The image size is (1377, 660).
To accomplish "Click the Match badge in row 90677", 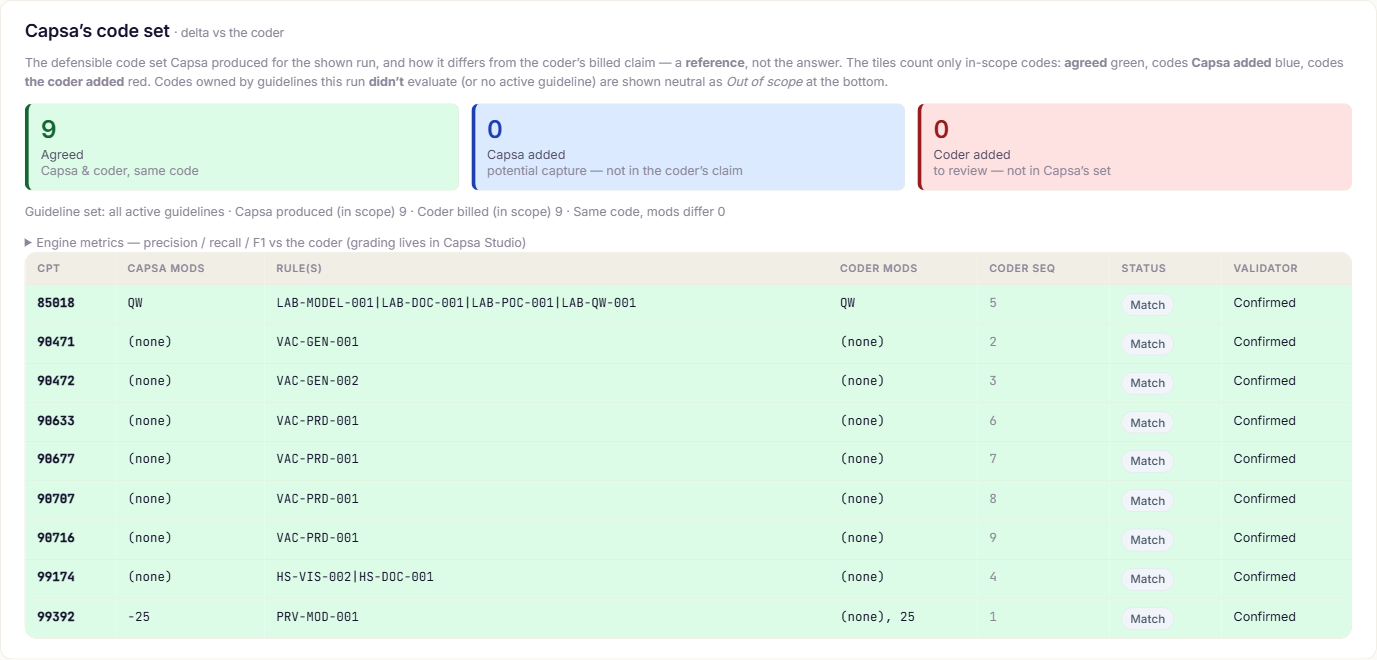I will coord(1147,461).
